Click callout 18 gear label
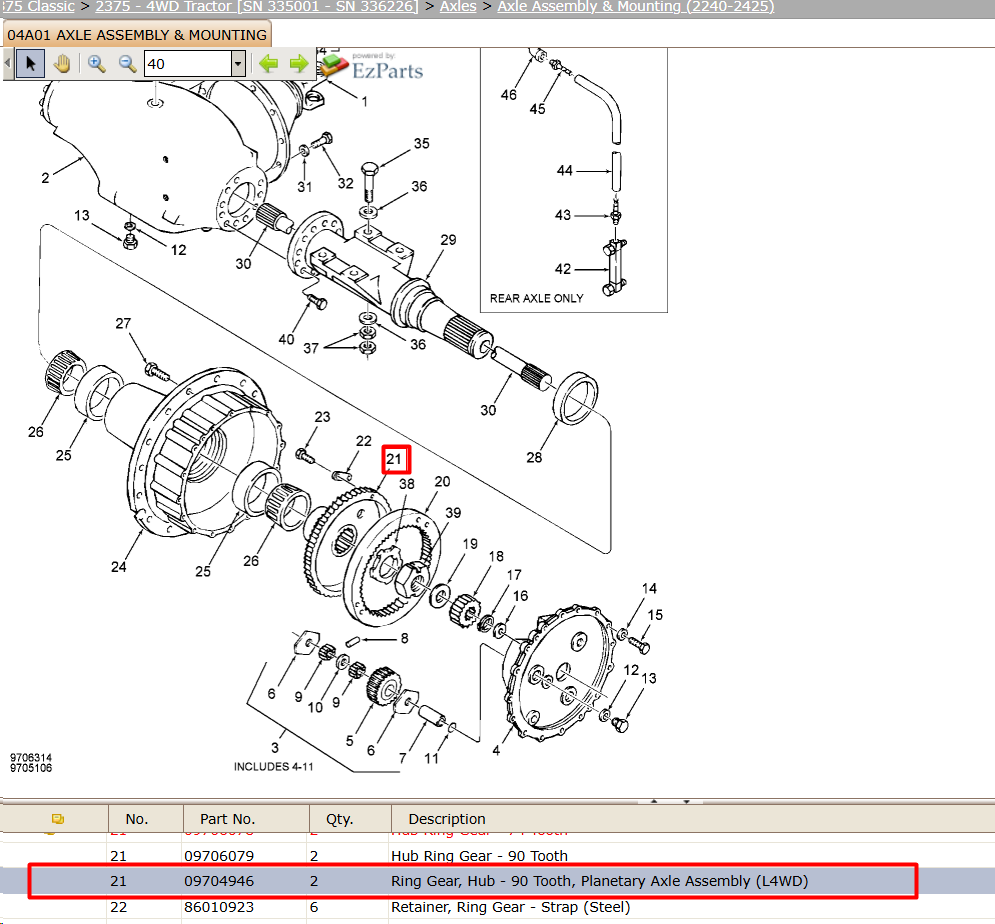The height and width of the screenshot is (924, 995). (496, 556)
